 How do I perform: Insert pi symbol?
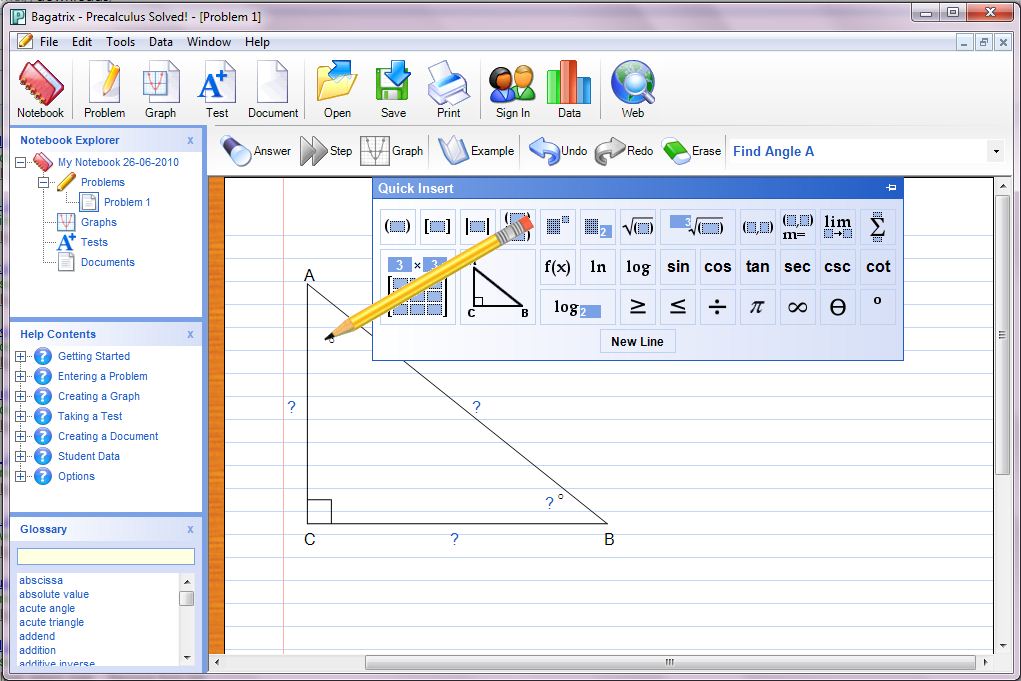(757, 307)
